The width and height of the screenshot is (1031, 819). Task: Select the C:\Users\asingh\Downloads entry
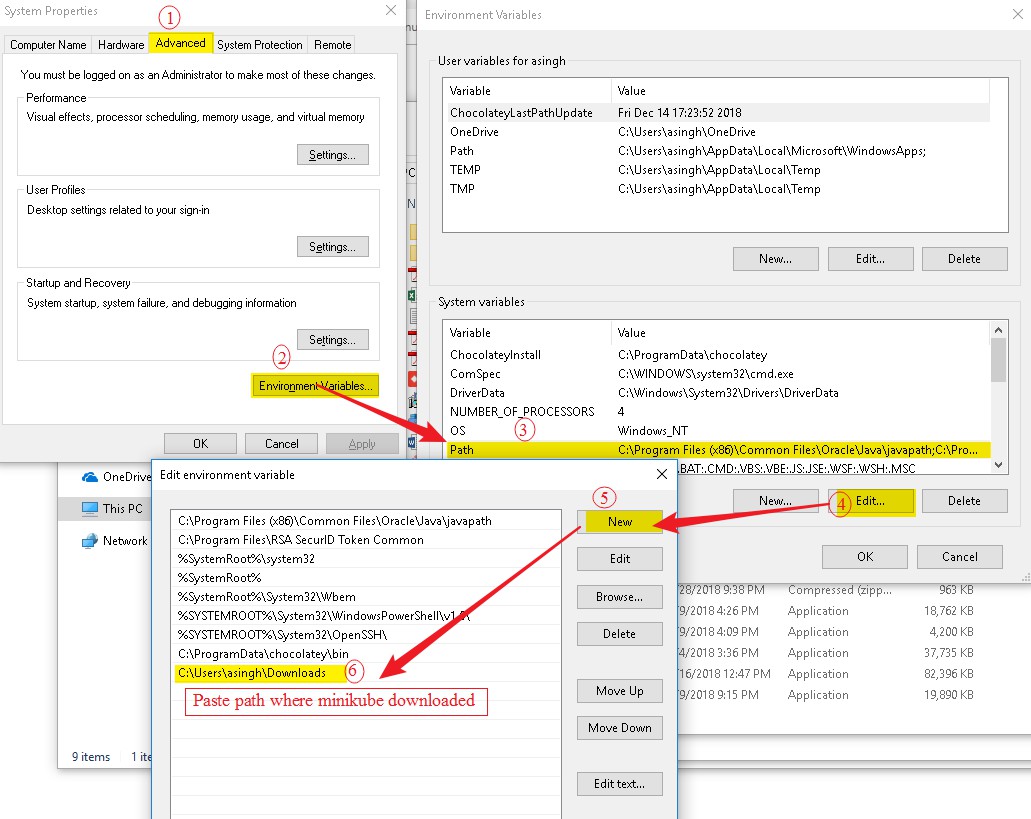(x=366, y=673)
